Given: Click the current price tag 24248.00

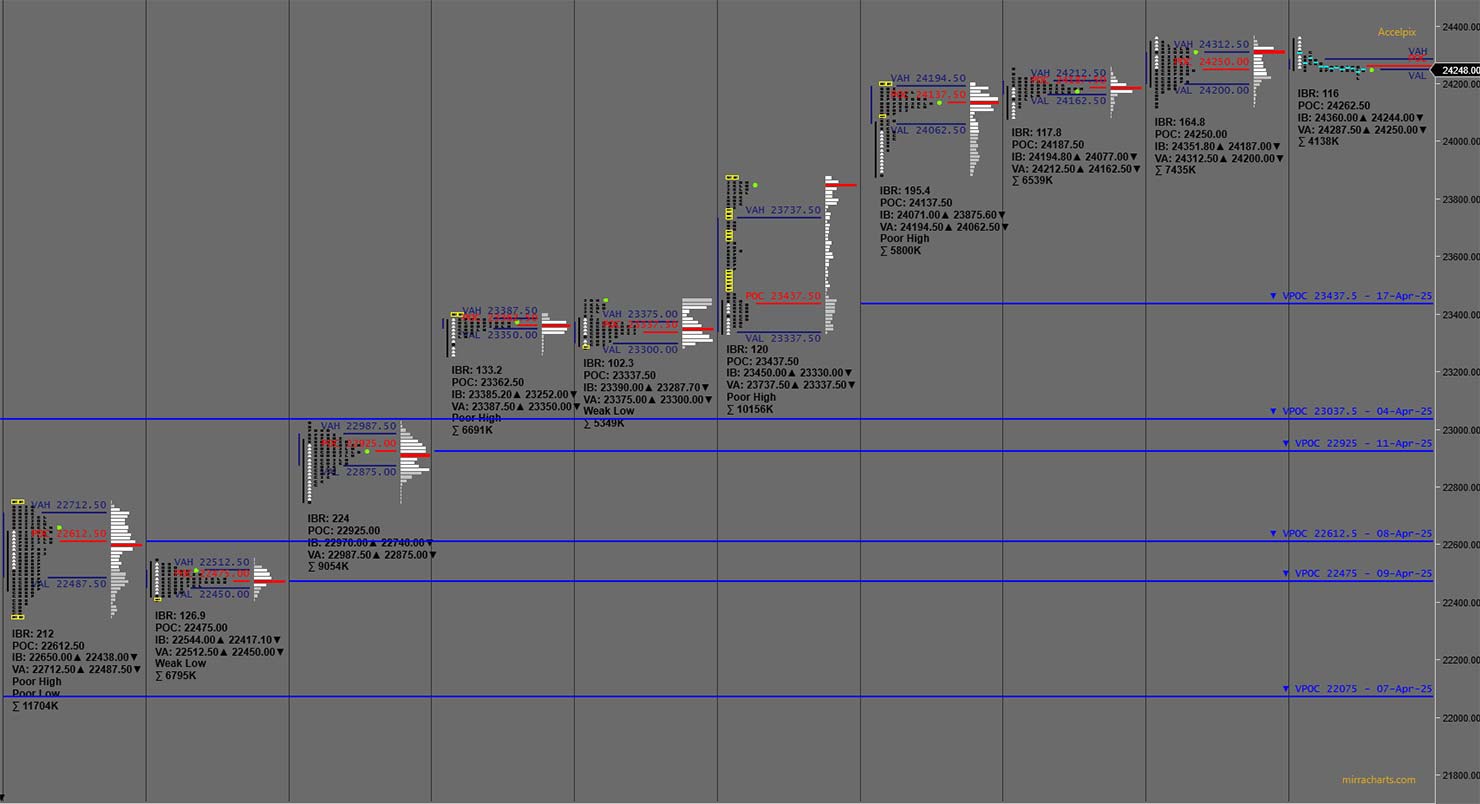Looking at the screenshot, I should (x=1455, y=70).
